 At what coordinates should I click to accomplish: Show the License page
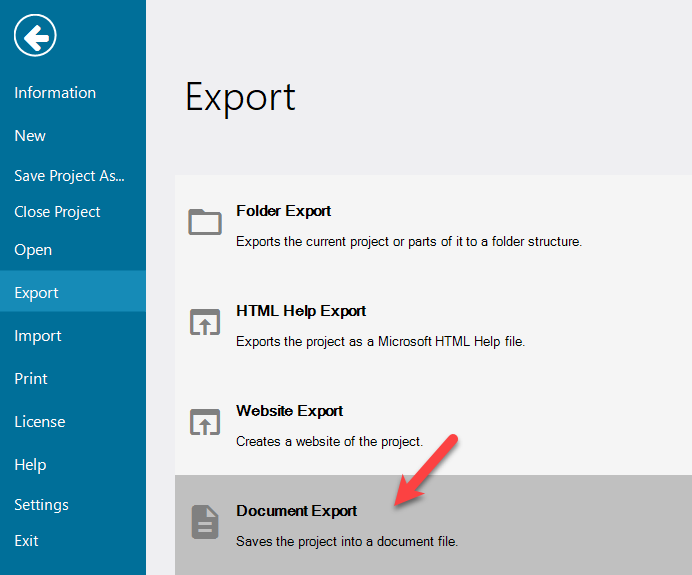(39, 422)
